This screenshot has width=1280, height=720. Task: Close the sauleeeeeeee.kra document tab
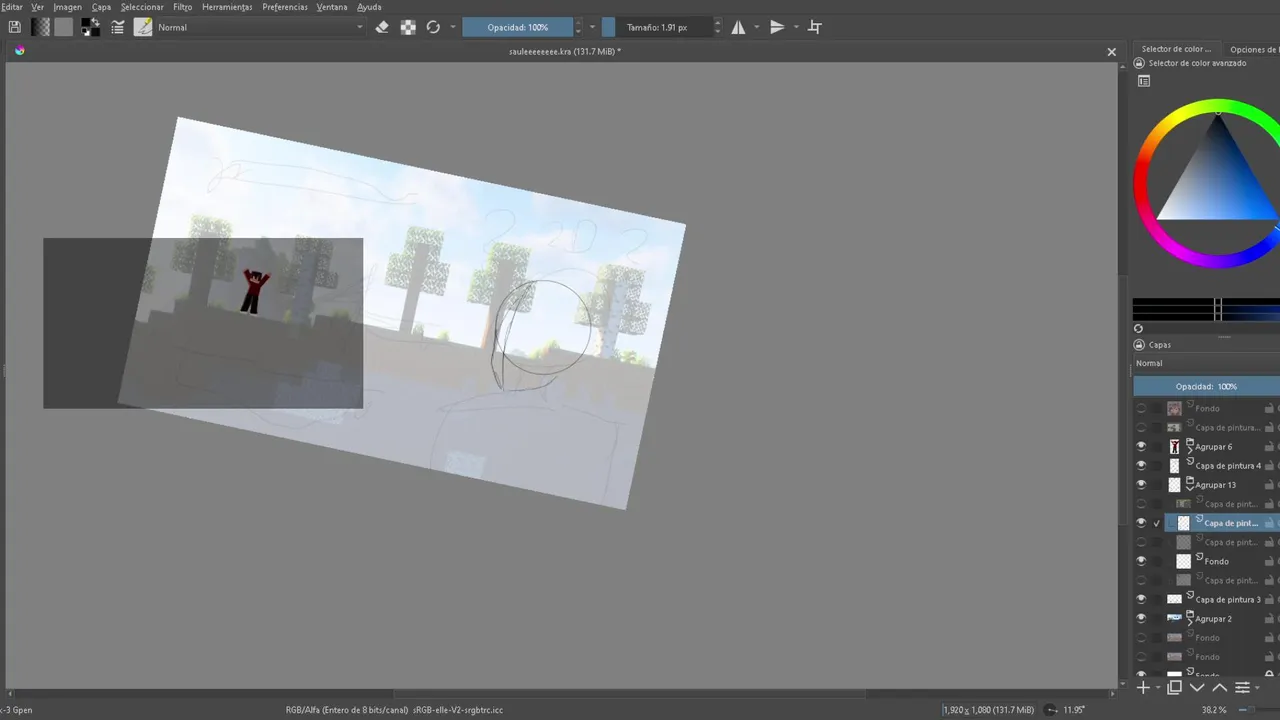1111,51
